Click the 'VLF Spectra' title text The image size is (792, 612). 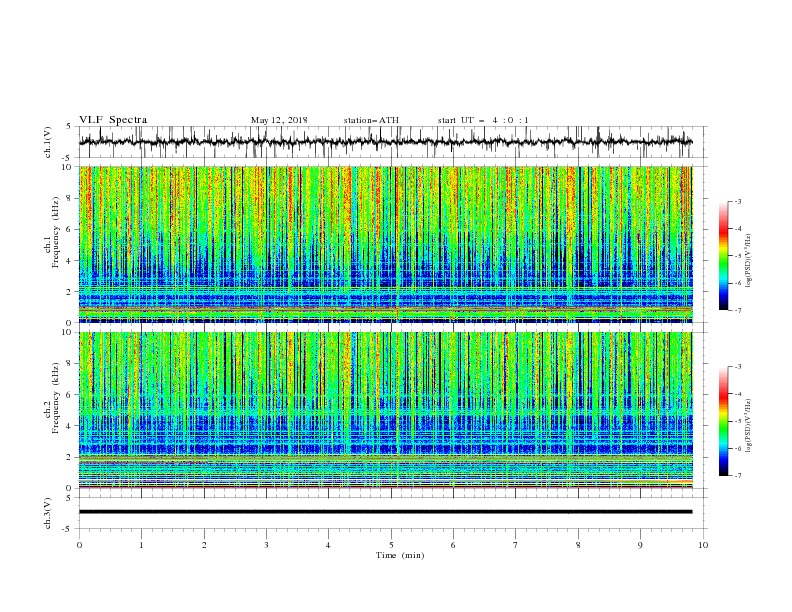113,120
